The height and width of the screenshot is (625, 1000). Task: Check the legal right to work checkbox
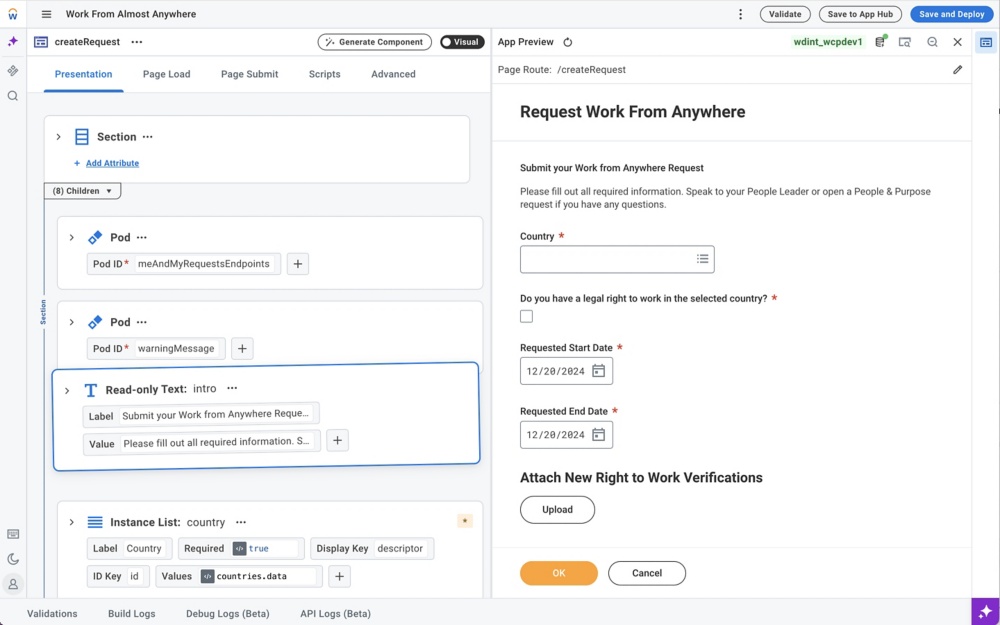pyautogui.click(x=527, y=316)
